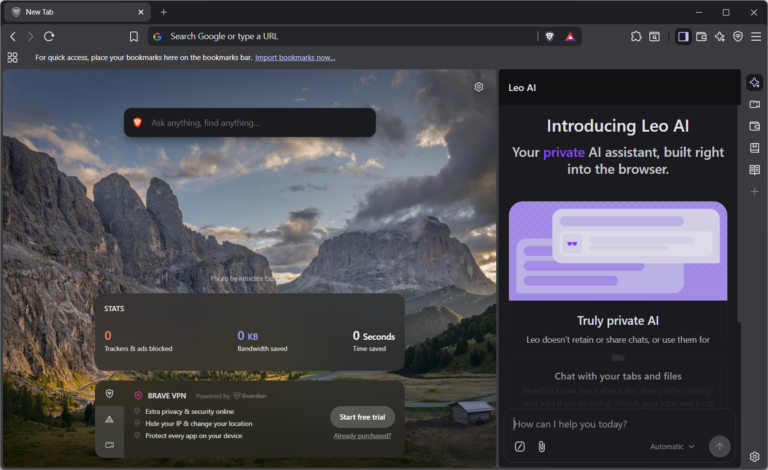Open the Wallet icon in the sidebar

(x=755, y=126)
